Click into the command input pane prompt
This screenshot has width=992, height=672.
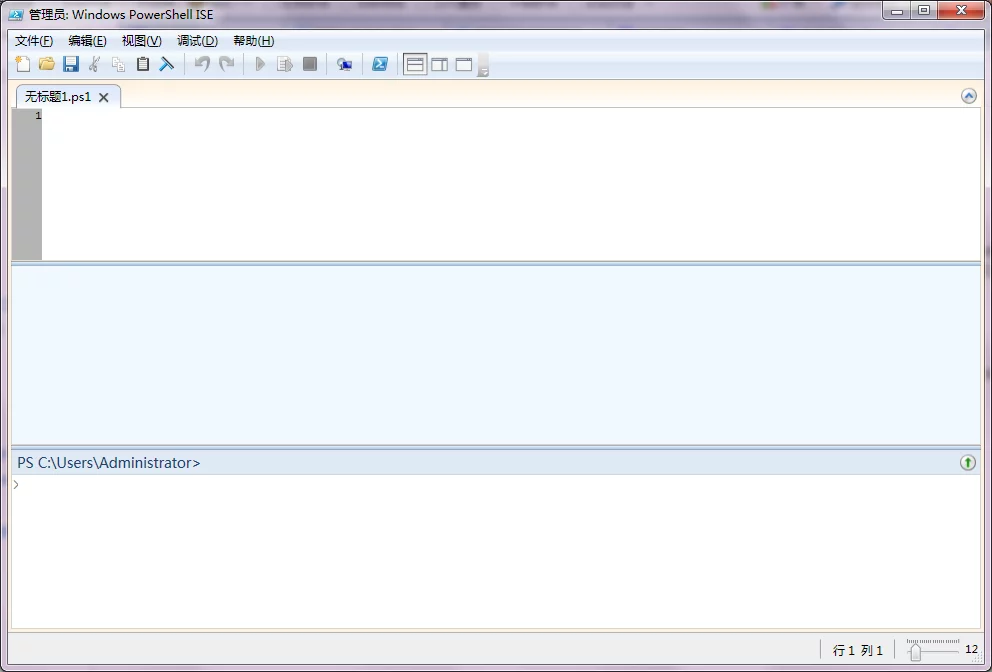click(496, 551)
